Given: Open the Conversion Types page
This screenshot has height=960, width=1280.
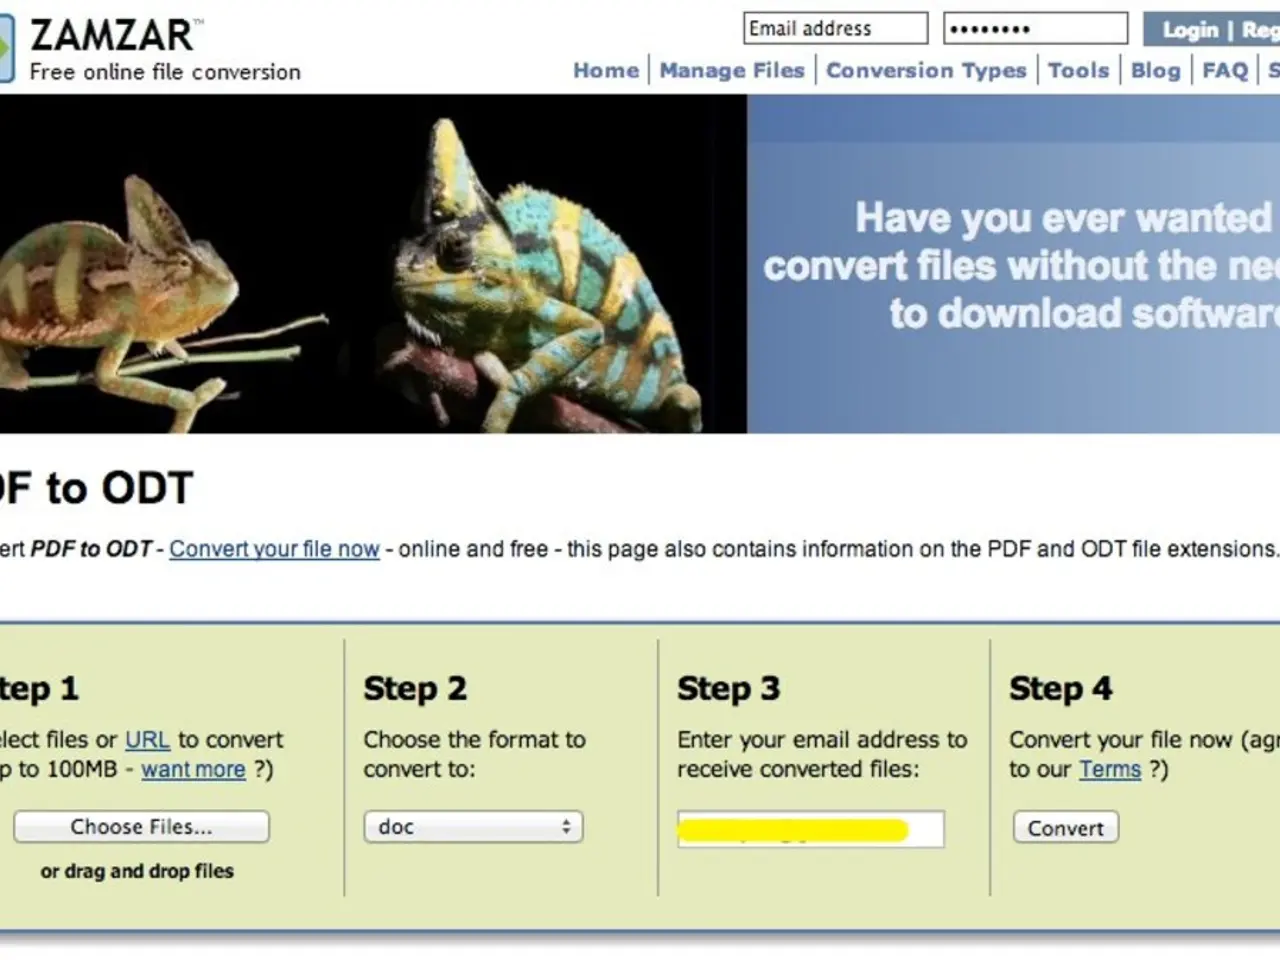Looking at the screenshot, I should pos(926,70).
